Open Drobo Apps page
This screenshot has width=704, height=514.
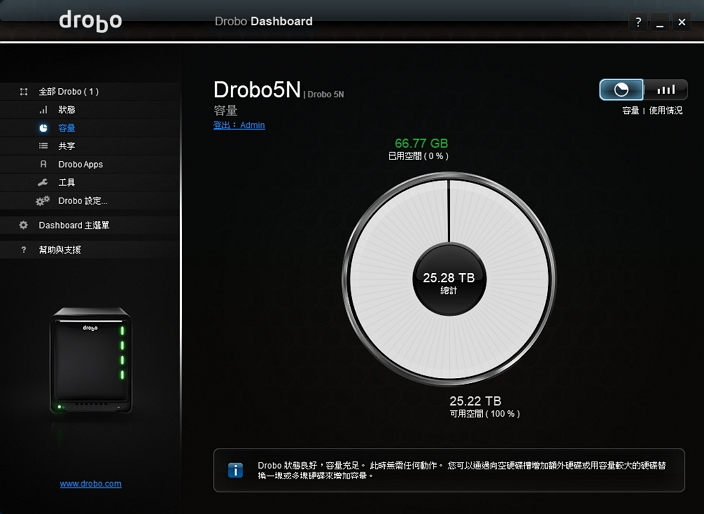[x=90, y=164]
